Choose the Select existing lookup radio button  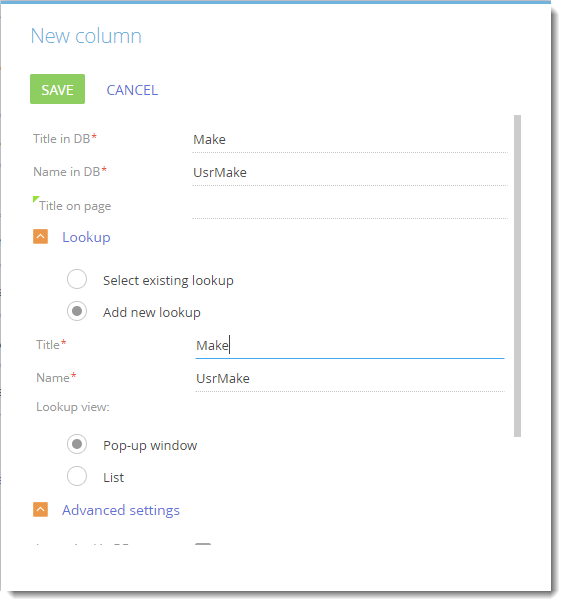click(77, 279)
